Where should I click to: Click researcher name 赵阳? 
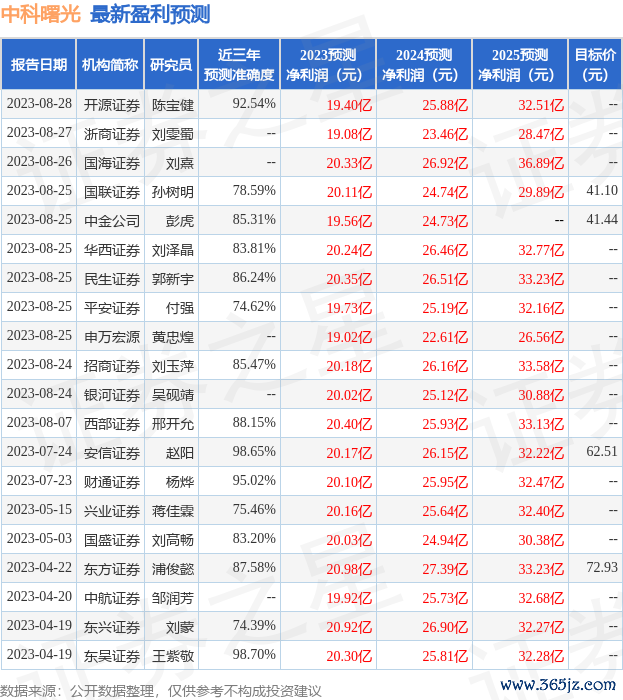pyautogui.click(x=180, y=454)
